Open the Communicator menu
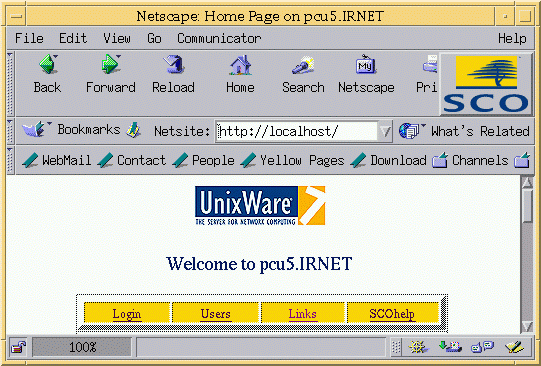 pyautogui.click(x=219, y=38)
